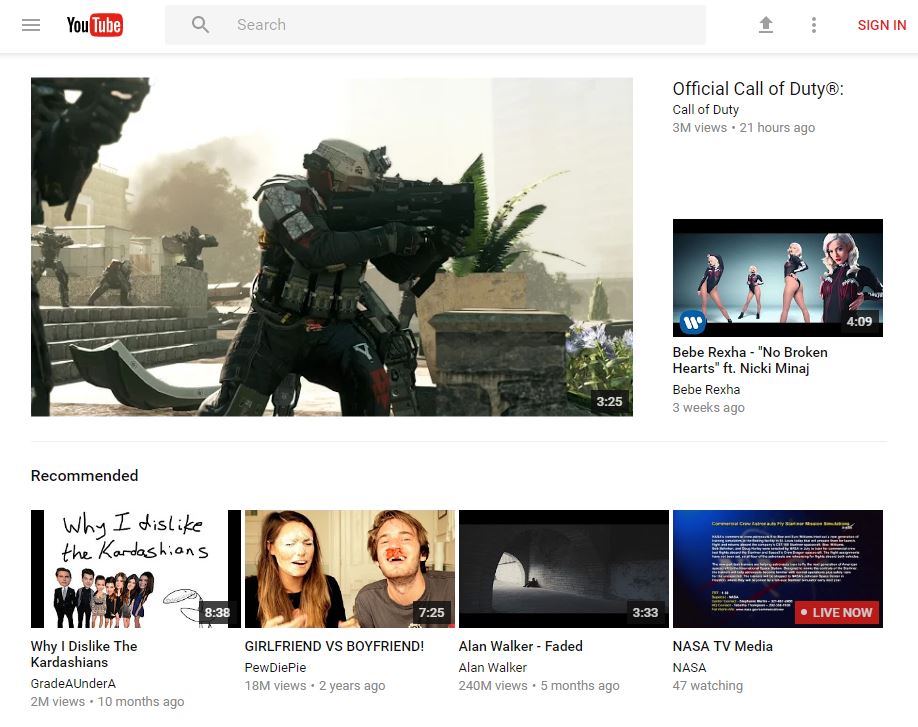Viewport: 918px width, 727px height.
Task: Open the Official Call of Duty title
Action: [758, 88]
